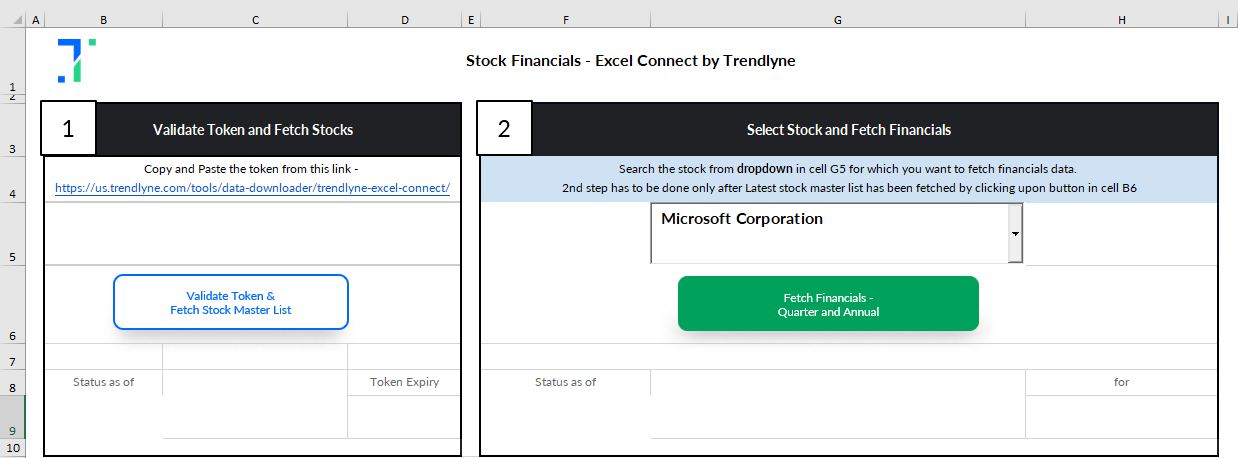Select column header A
The image size is (1238, 458).
(36, 20)
